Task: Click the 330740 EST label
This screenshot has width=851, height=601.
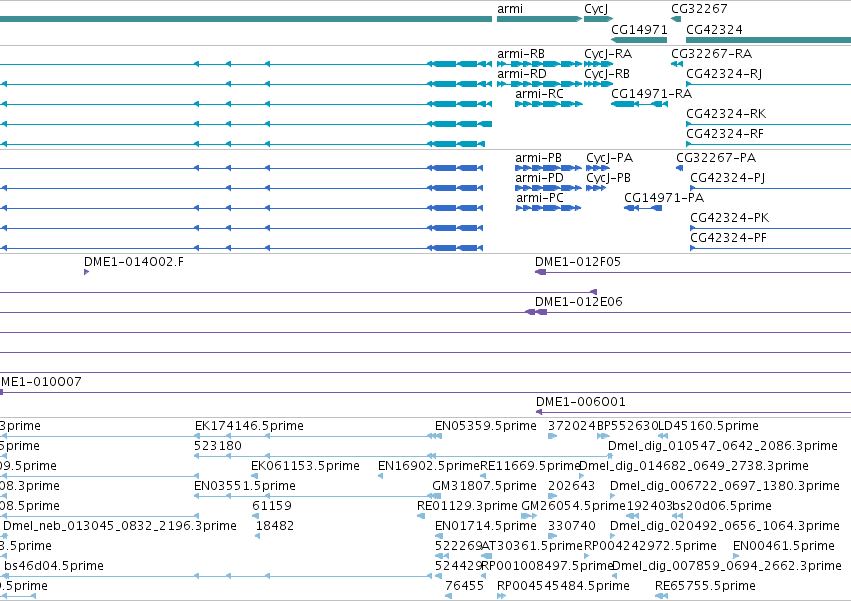Action: pyautogui.click(x=572, y=526)
